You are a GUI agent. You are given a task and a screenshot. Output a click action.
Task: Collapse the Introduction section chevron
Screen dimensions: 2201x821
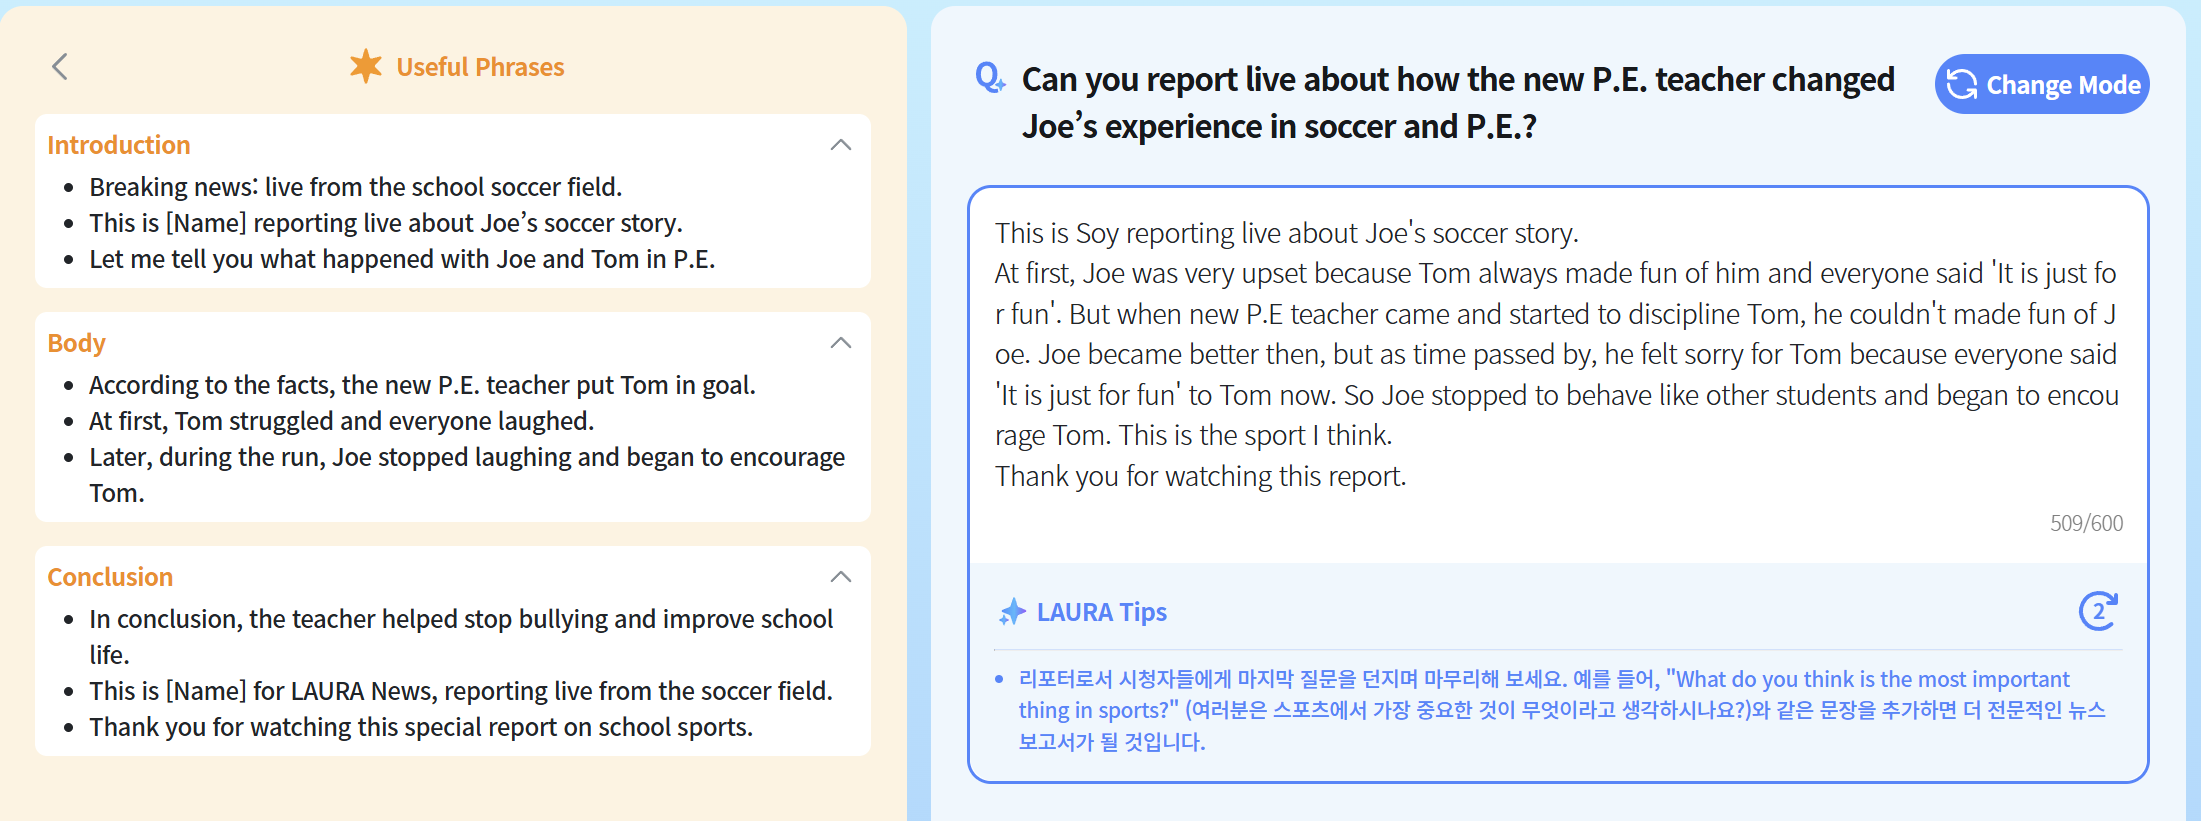pos(841,145)
